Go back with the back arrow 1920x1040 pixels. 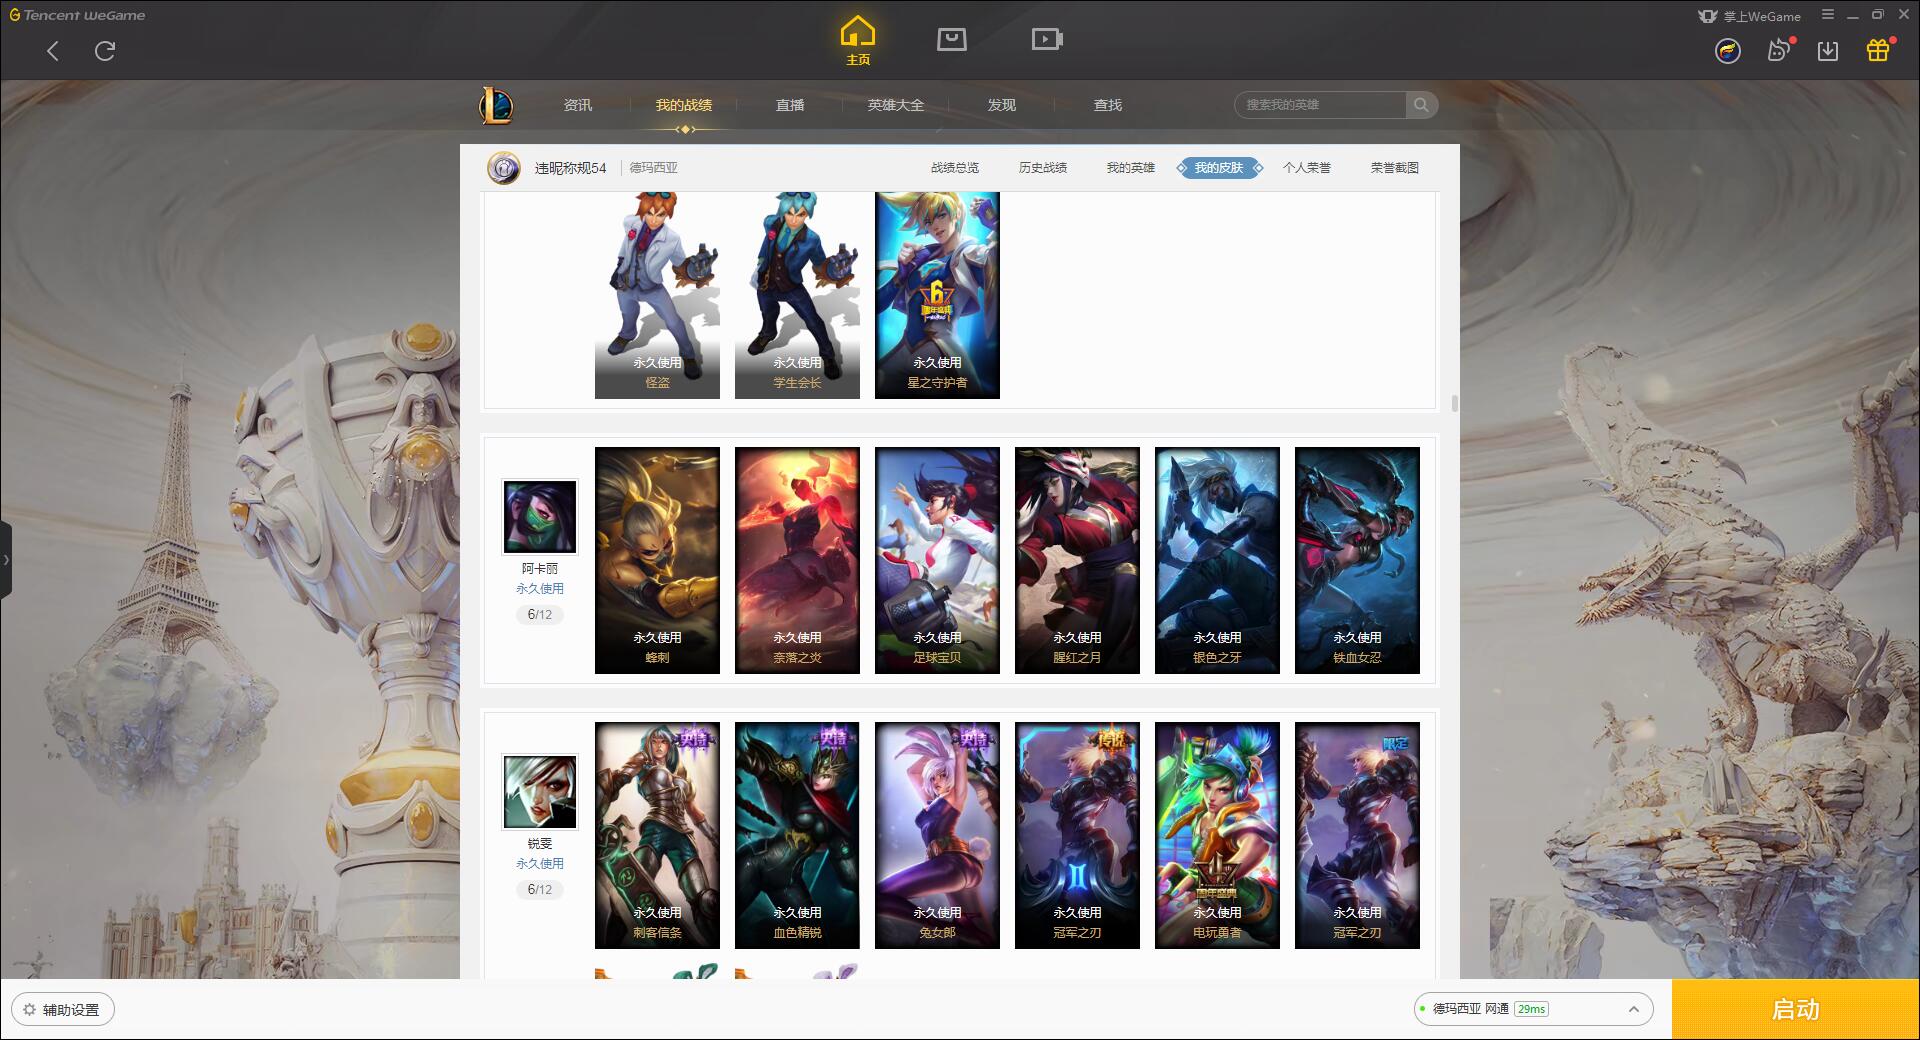(53, 51)
